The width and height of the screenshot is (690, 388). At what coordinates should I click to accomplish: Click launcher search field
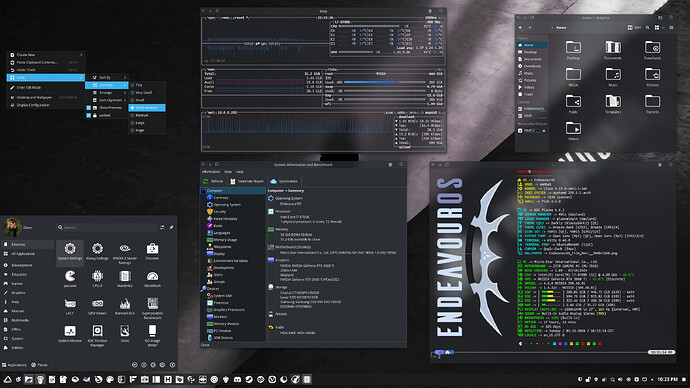click(x=107, y=227)
